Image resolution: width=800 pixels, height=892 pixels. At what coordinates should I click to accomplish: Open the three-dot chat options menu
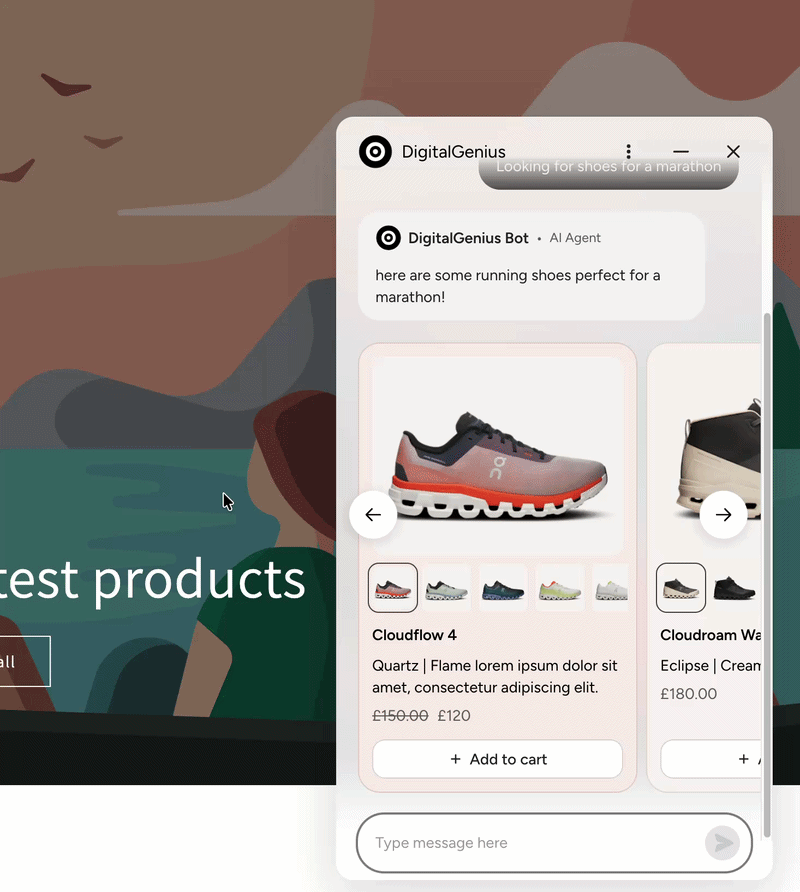click(x=628, y=151)
